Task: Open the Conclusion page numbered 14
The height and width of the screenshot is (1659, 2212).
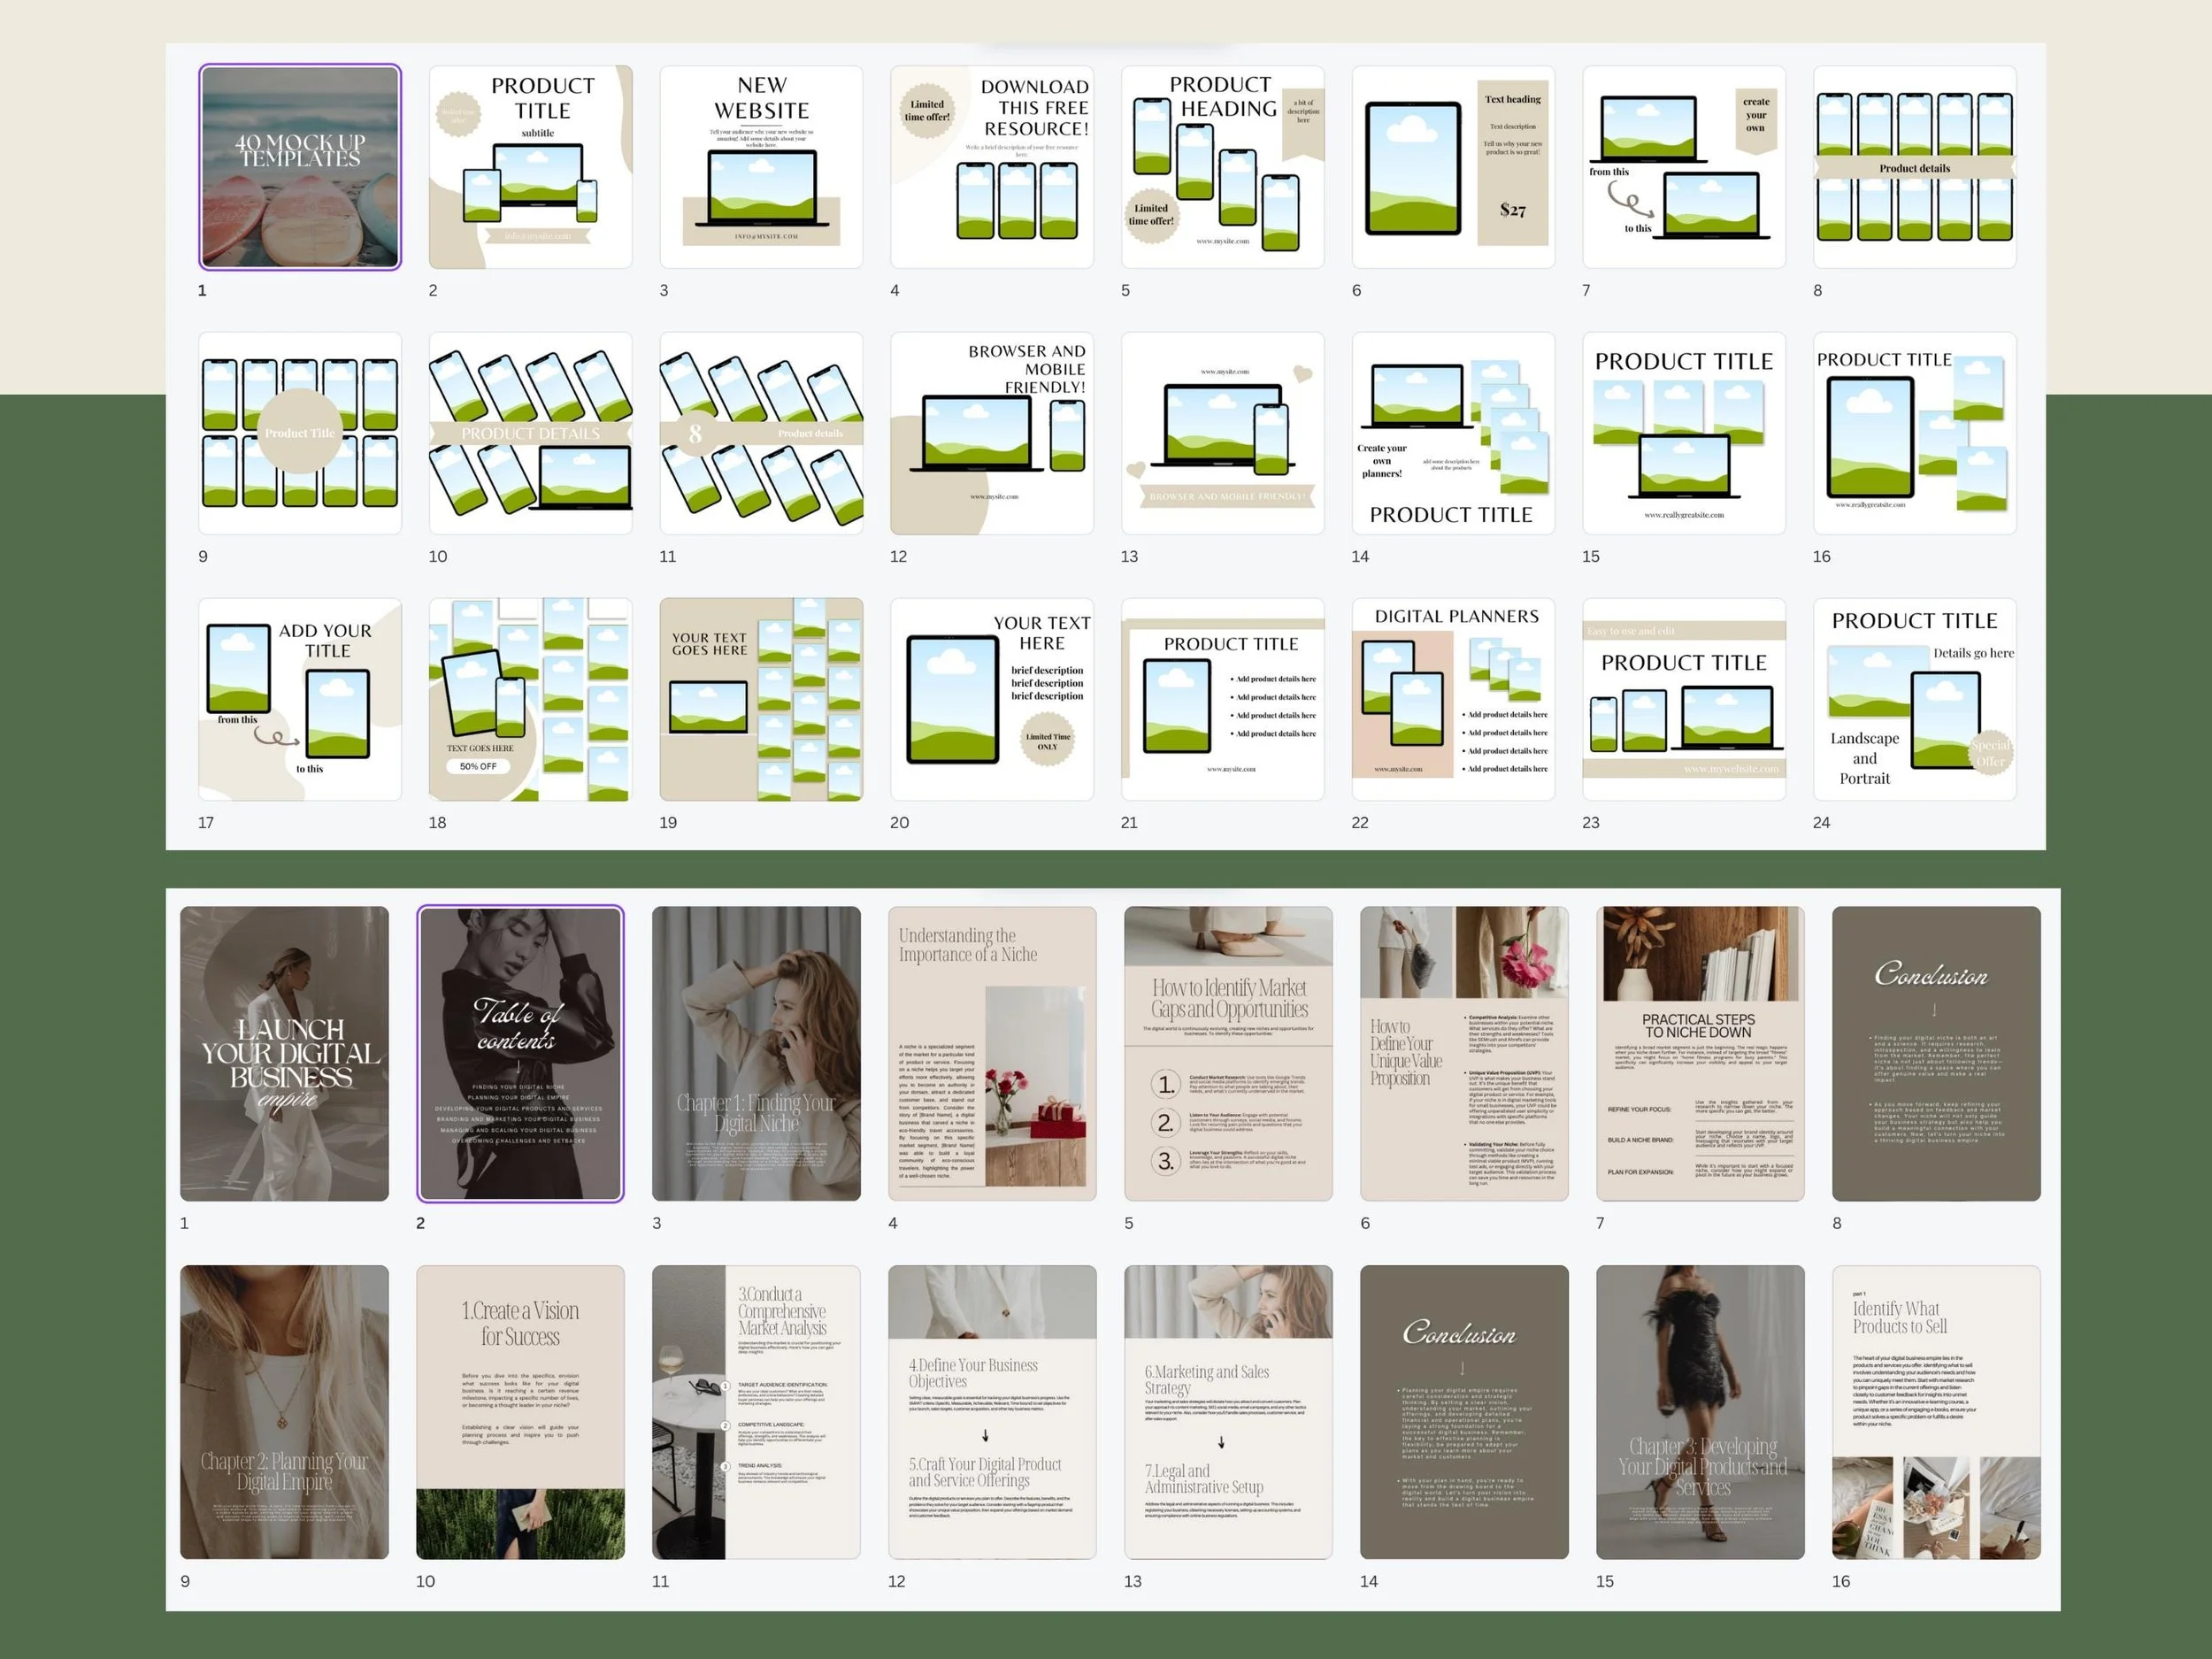Action: (x=1464, y=1412)
